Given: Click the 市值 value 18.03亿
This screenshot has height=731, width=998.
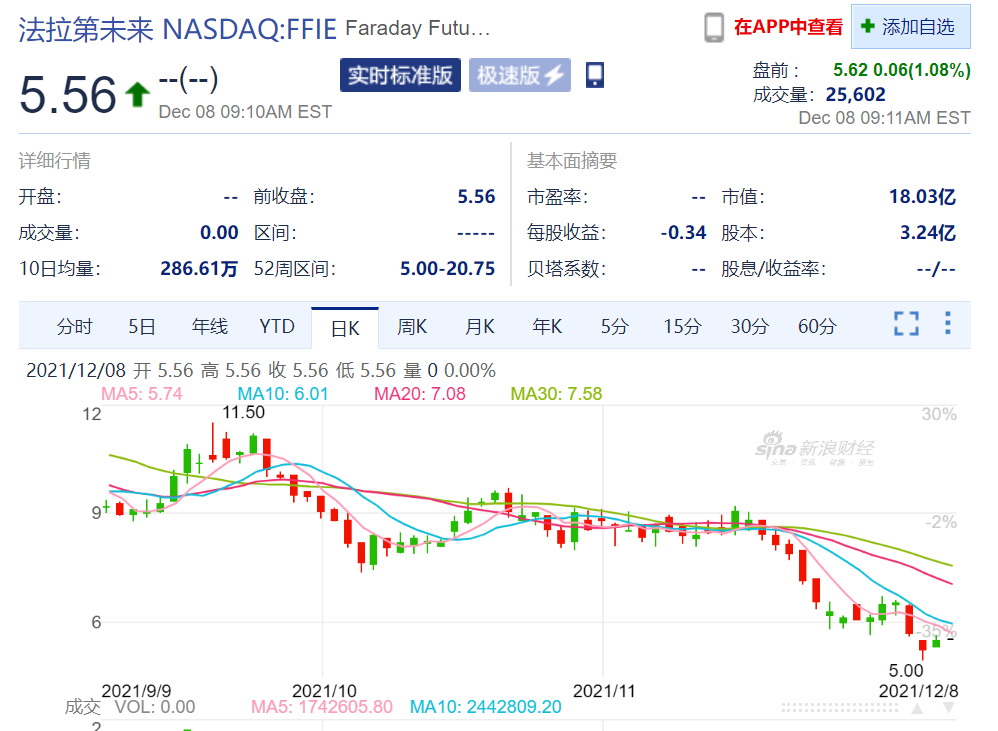Looking at the screenshot, I should [922, 197].
